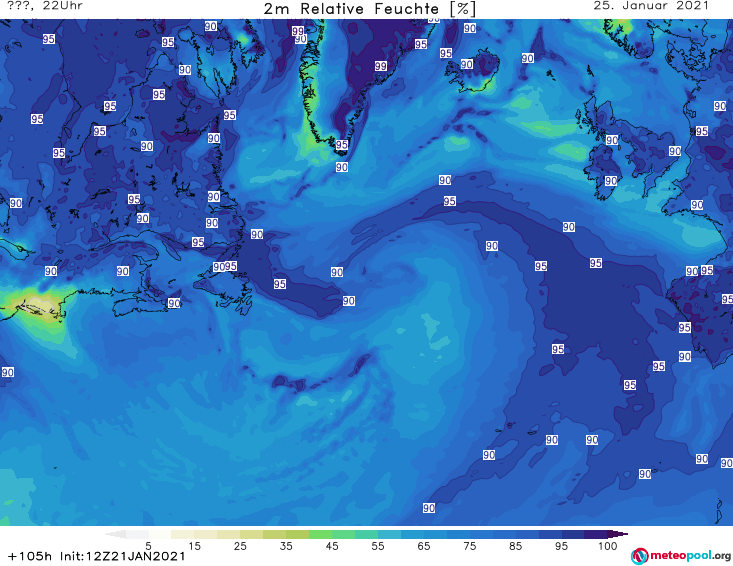Click the red-teal meteopool circle icon
The image size is (733, 566).
click(639, 556)
